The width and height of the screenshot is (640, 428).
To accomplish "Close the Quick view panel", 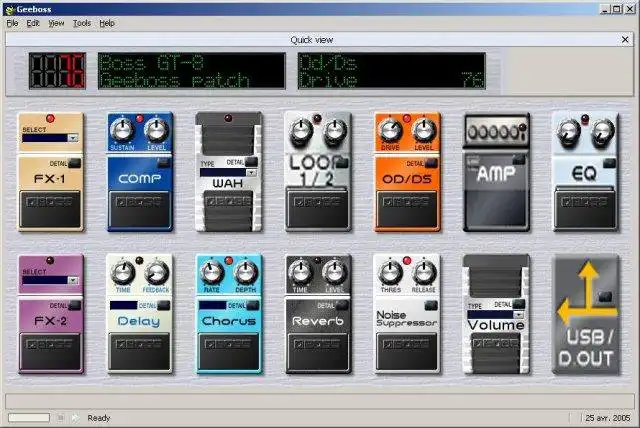I will [x=625, y=40].
